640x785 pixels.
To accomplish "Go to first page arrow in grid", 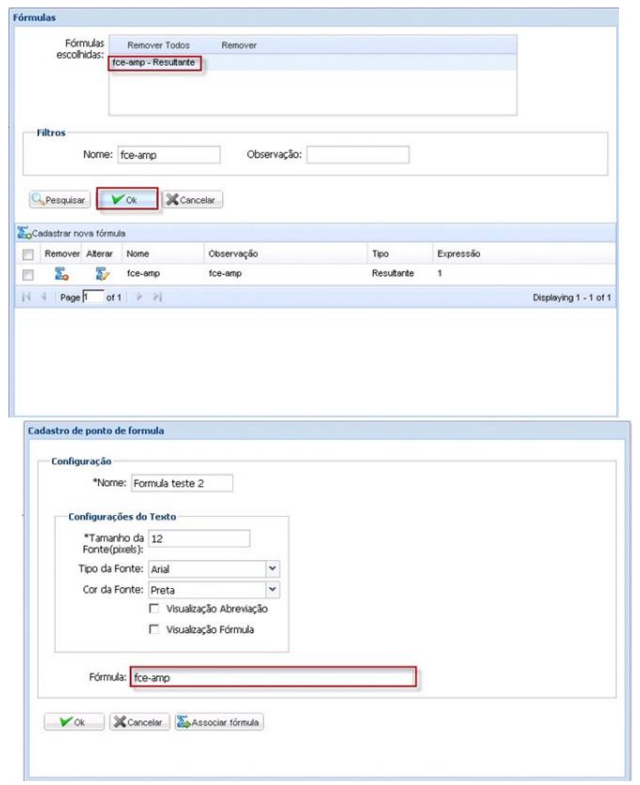I will 26,298.
